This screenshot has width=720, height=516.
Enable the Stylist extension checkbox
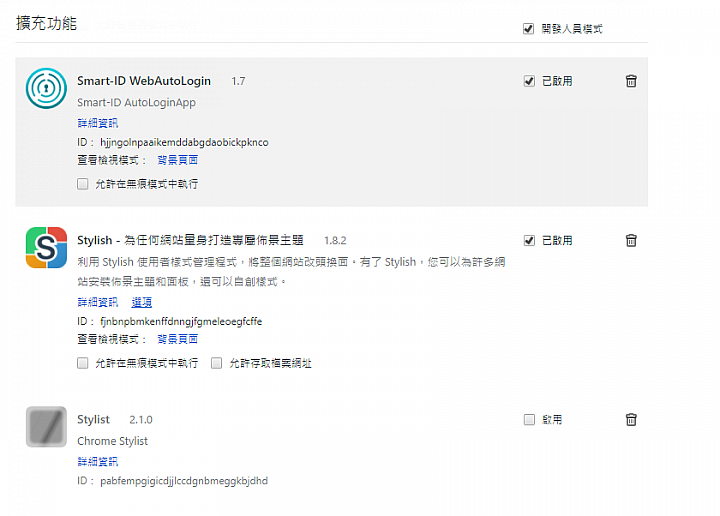[x=529, y=420]
